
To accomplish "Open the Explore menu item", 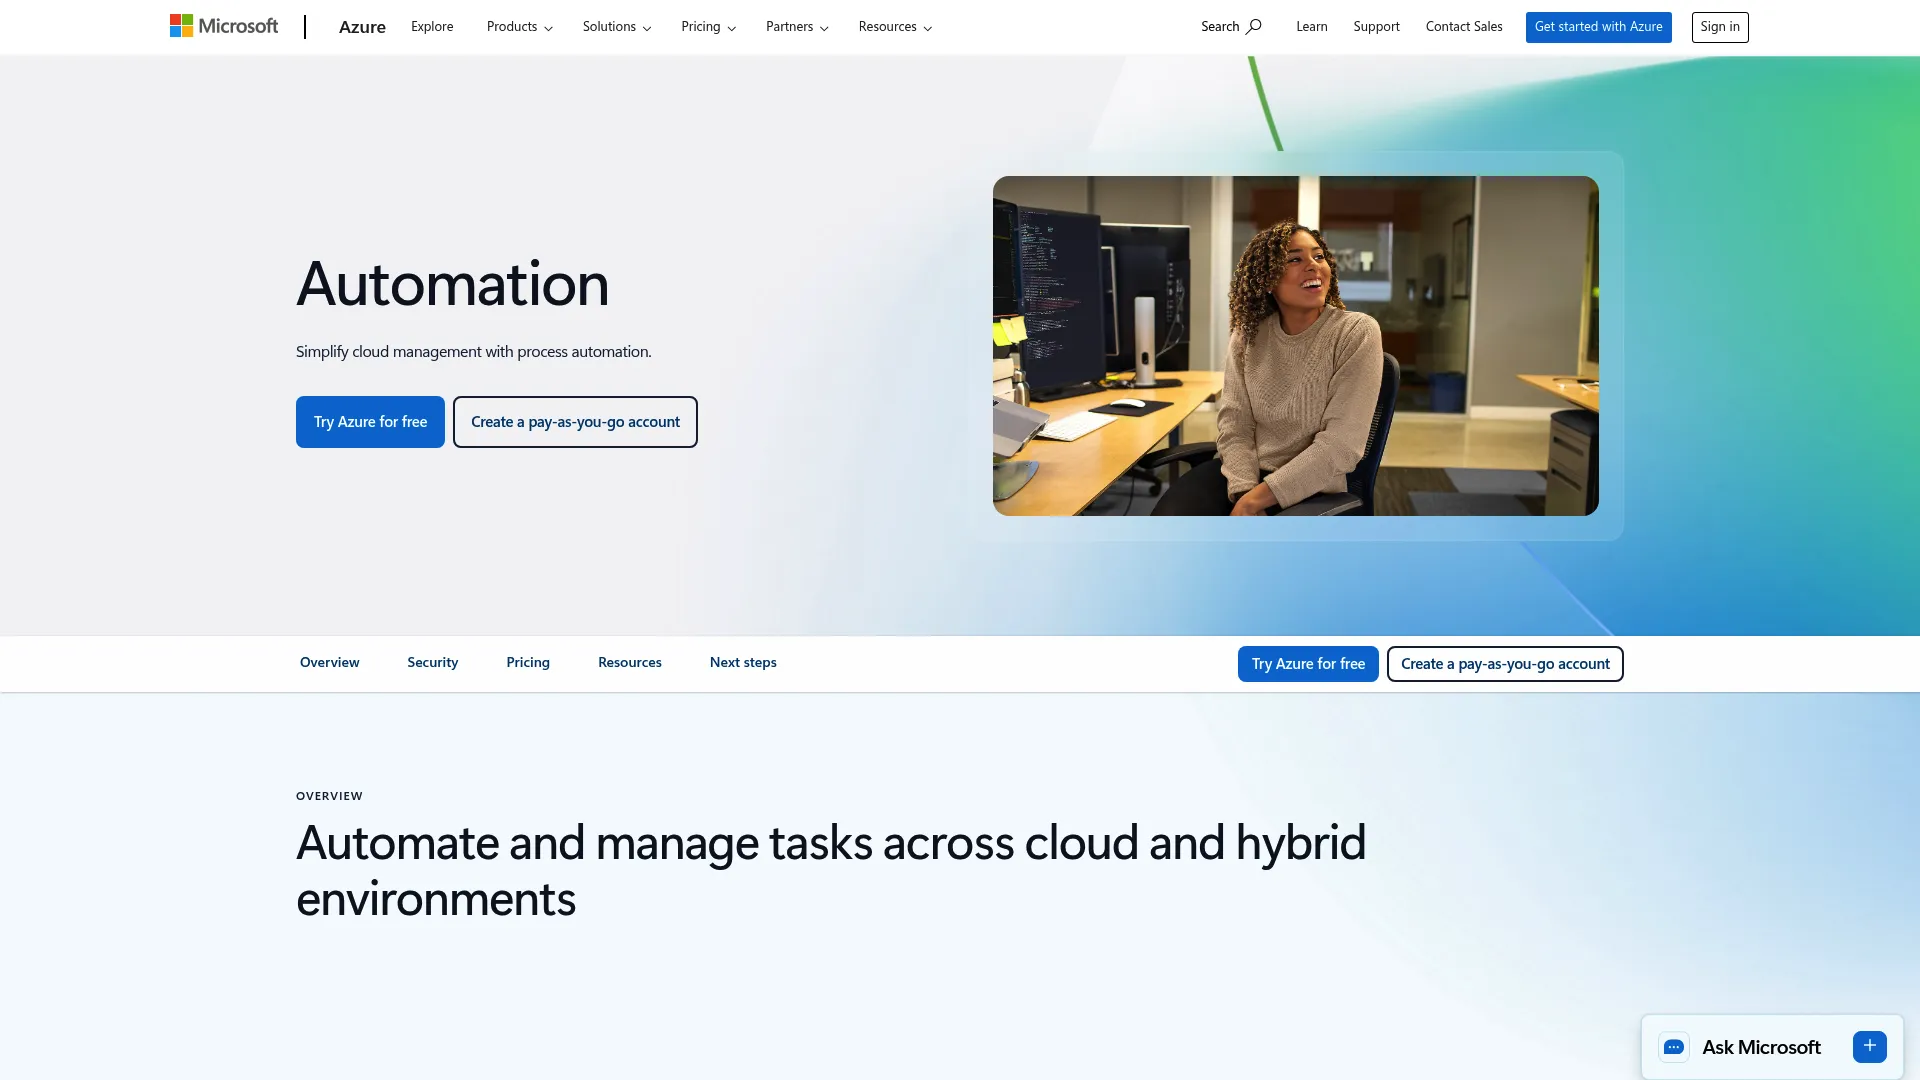I will 432,27.
